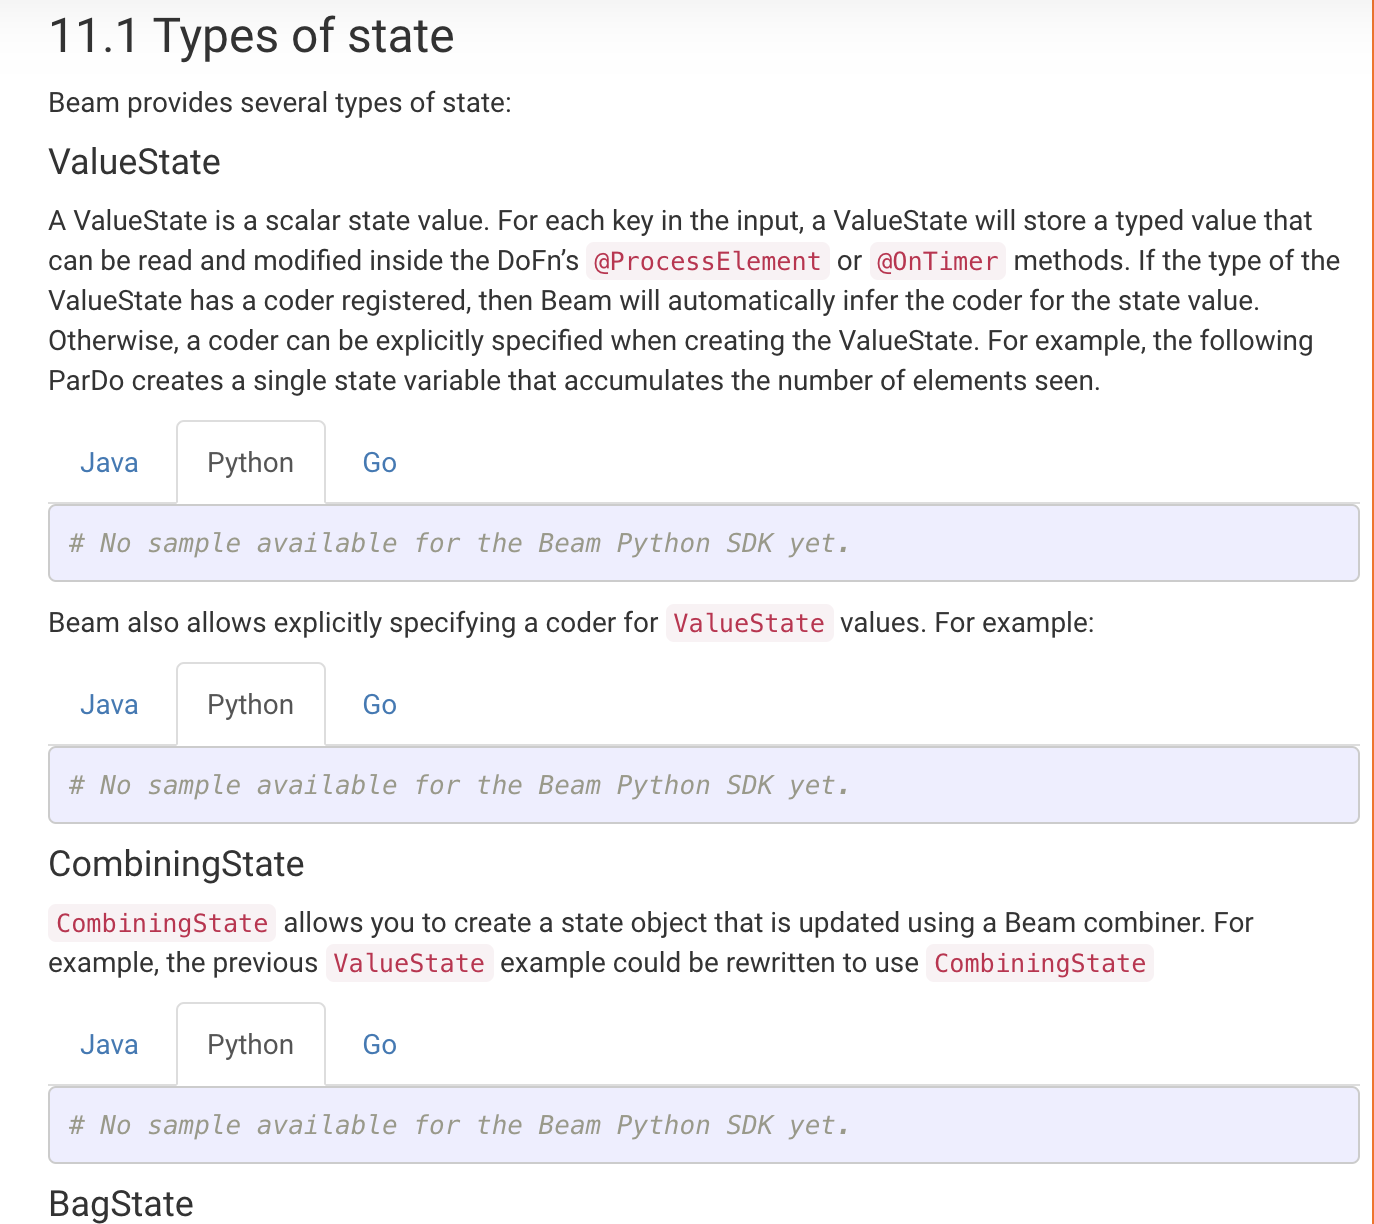This screenshot has height=1224, width=1374.
Task: Open the Java tab under CombiningState
Action: click(109, 1045)
